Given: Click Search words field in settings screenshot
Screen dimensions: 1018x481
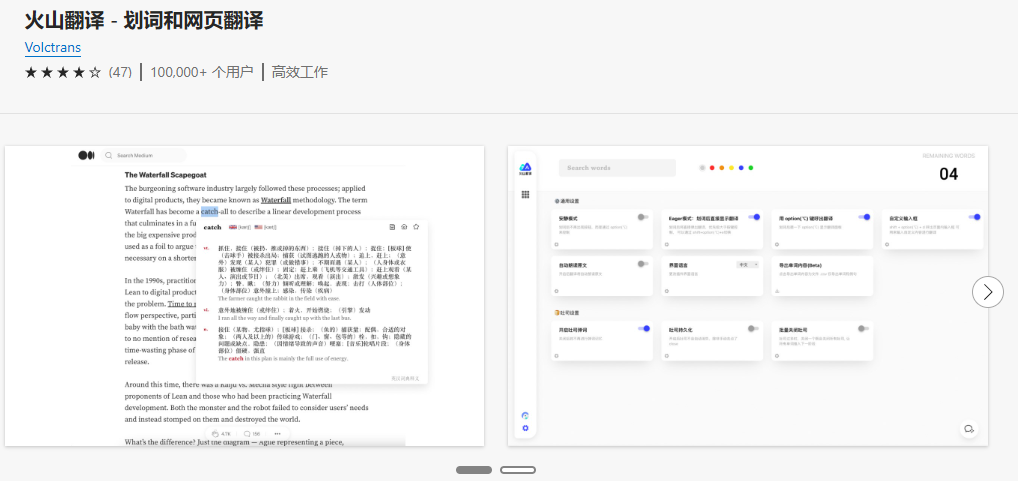Looking at the screenshot, I should click(617, 168).
